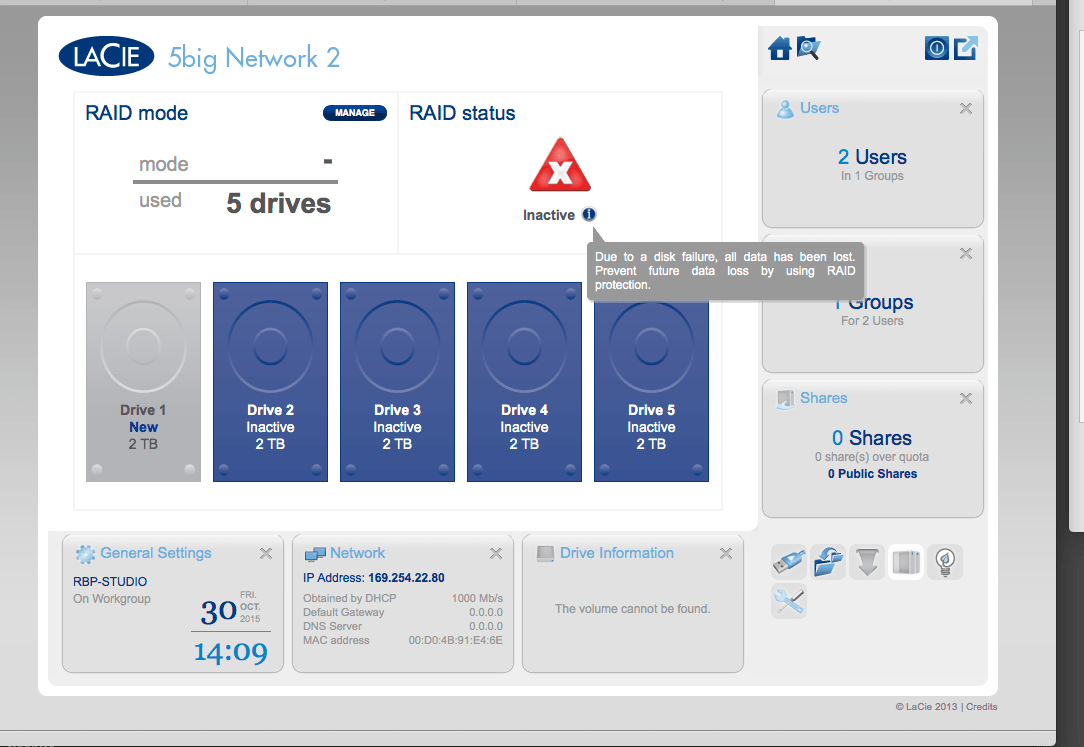
Task: Open the General Settings title link
Action: 156,553
